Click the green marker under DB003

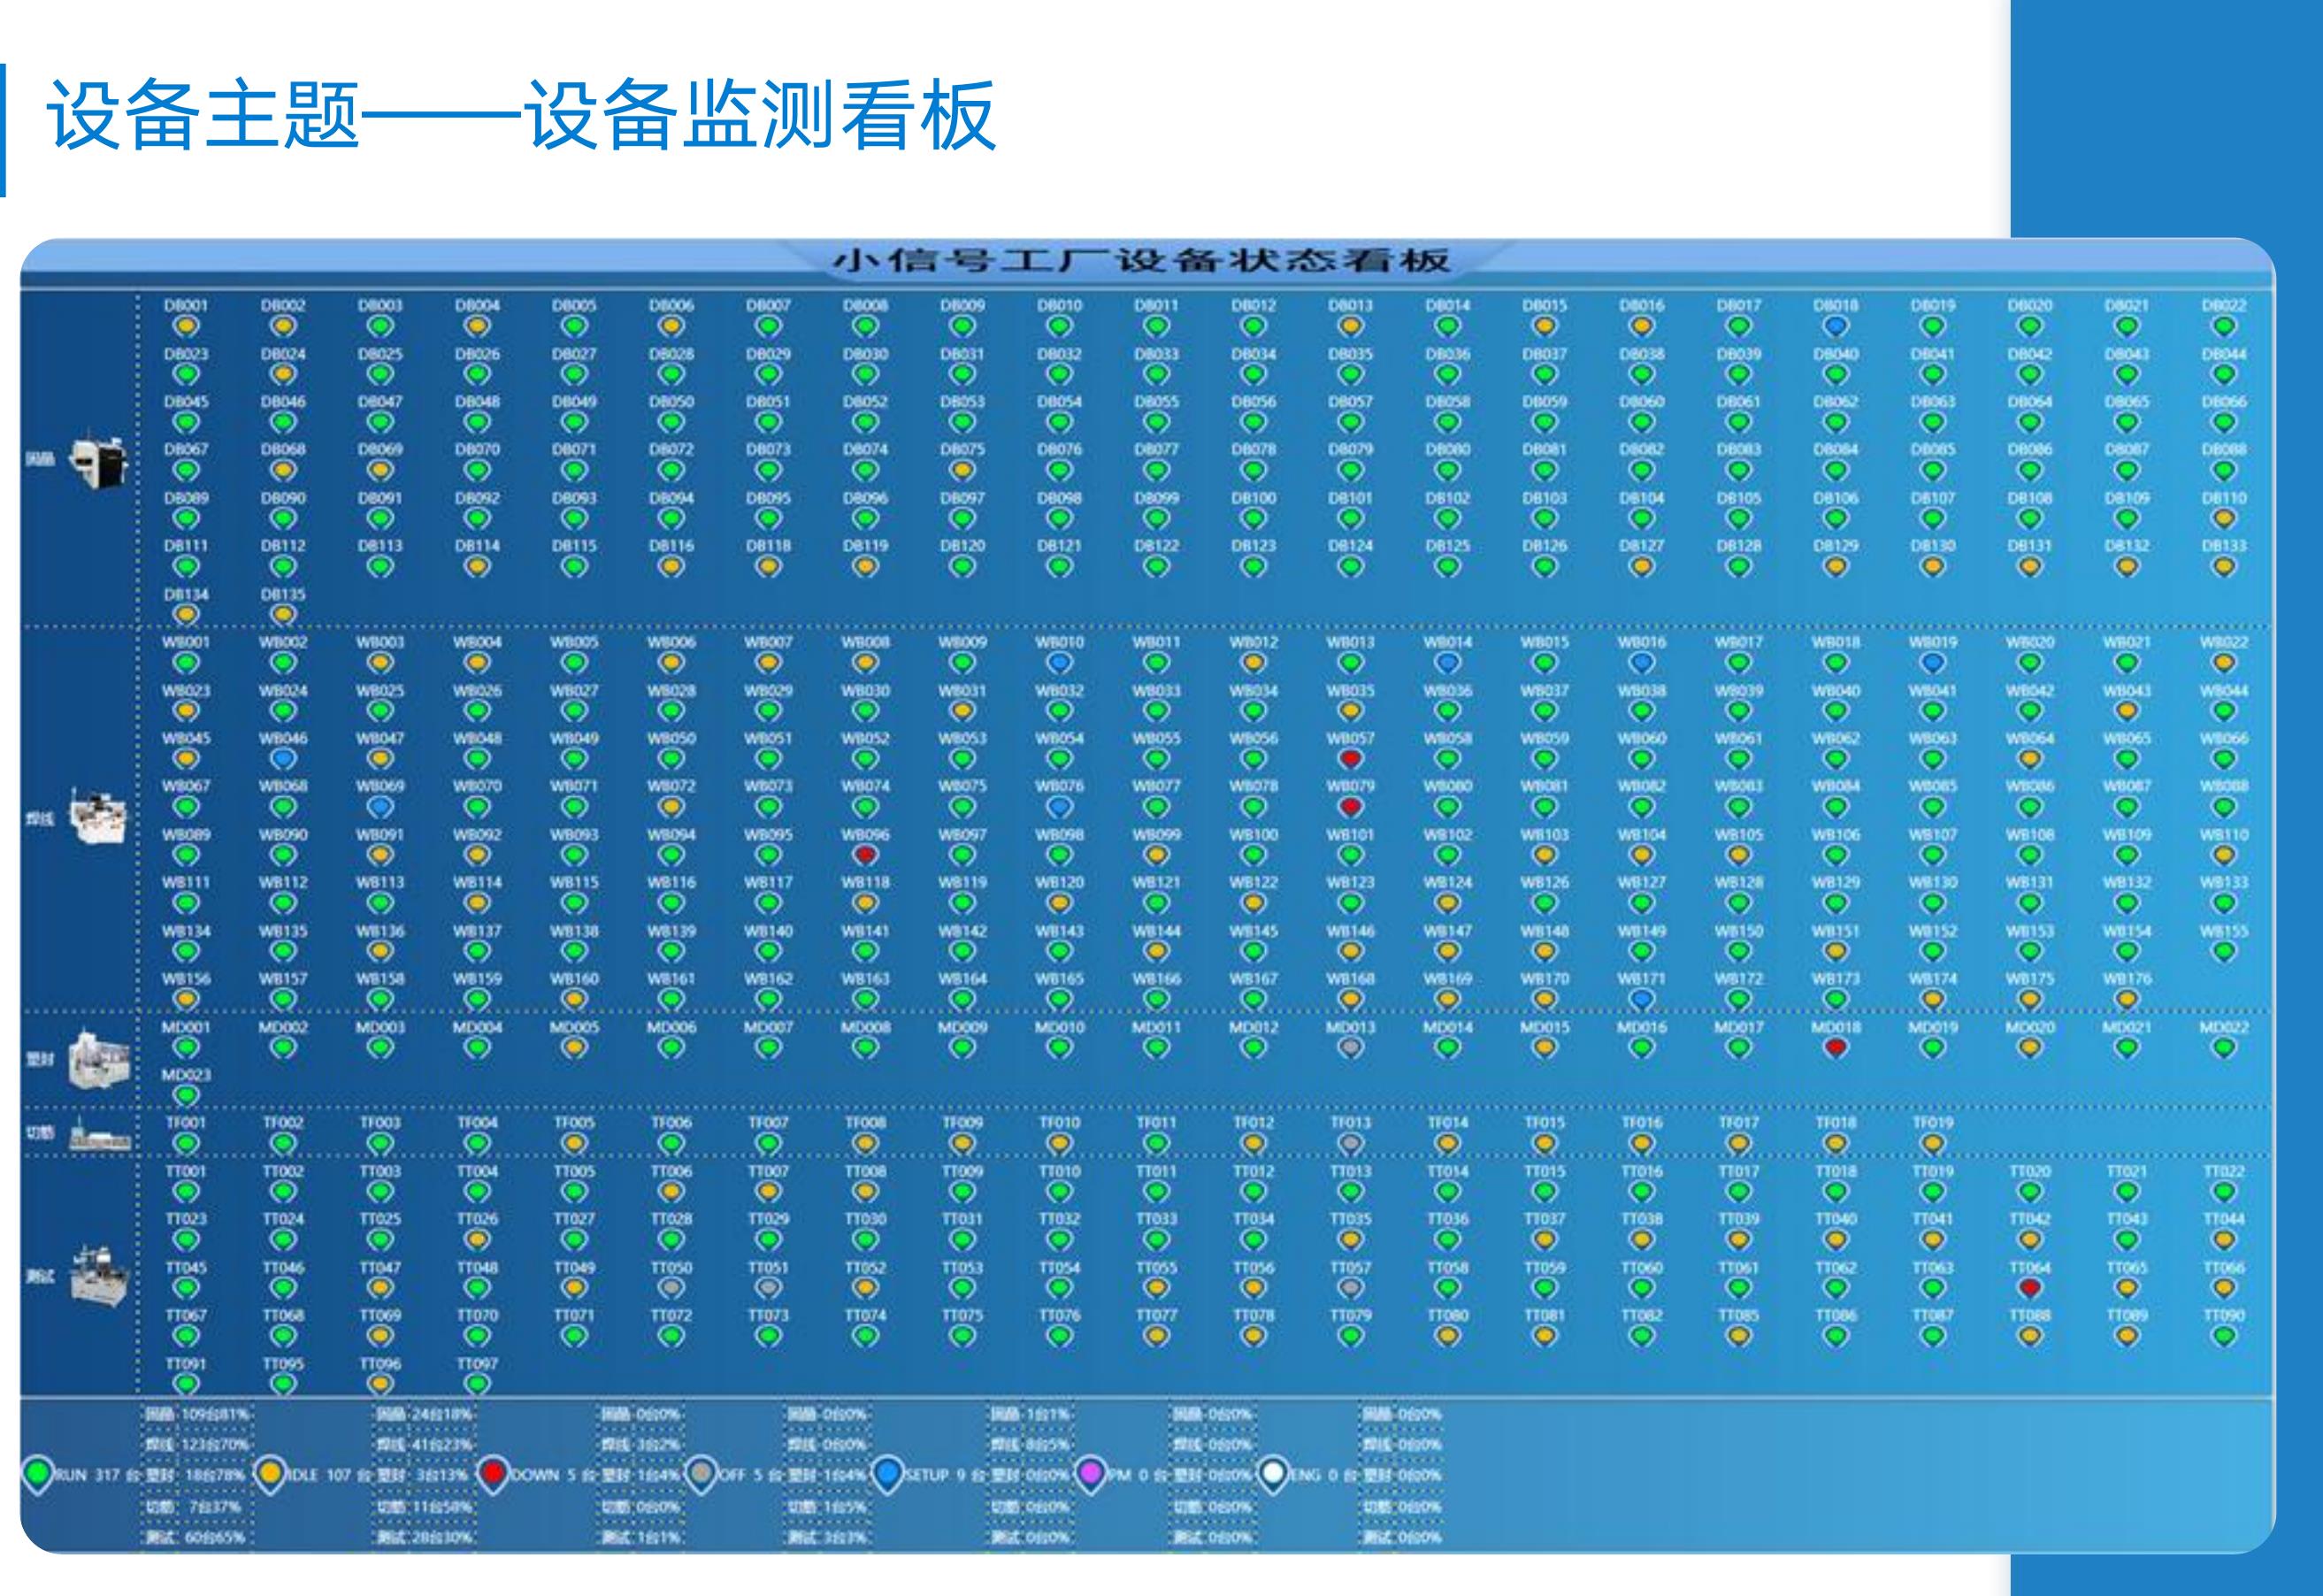pyautogui.click(x=380, y=326)
